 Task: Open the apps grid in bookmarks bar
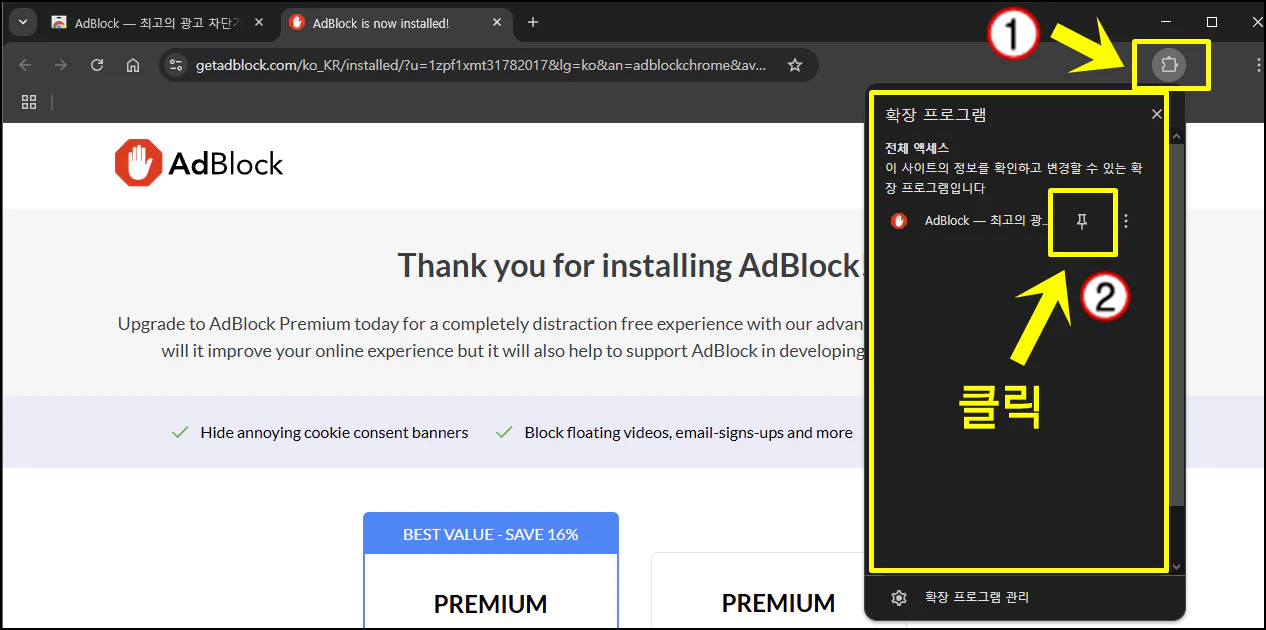pyautogui.click(x=29, y=102)
